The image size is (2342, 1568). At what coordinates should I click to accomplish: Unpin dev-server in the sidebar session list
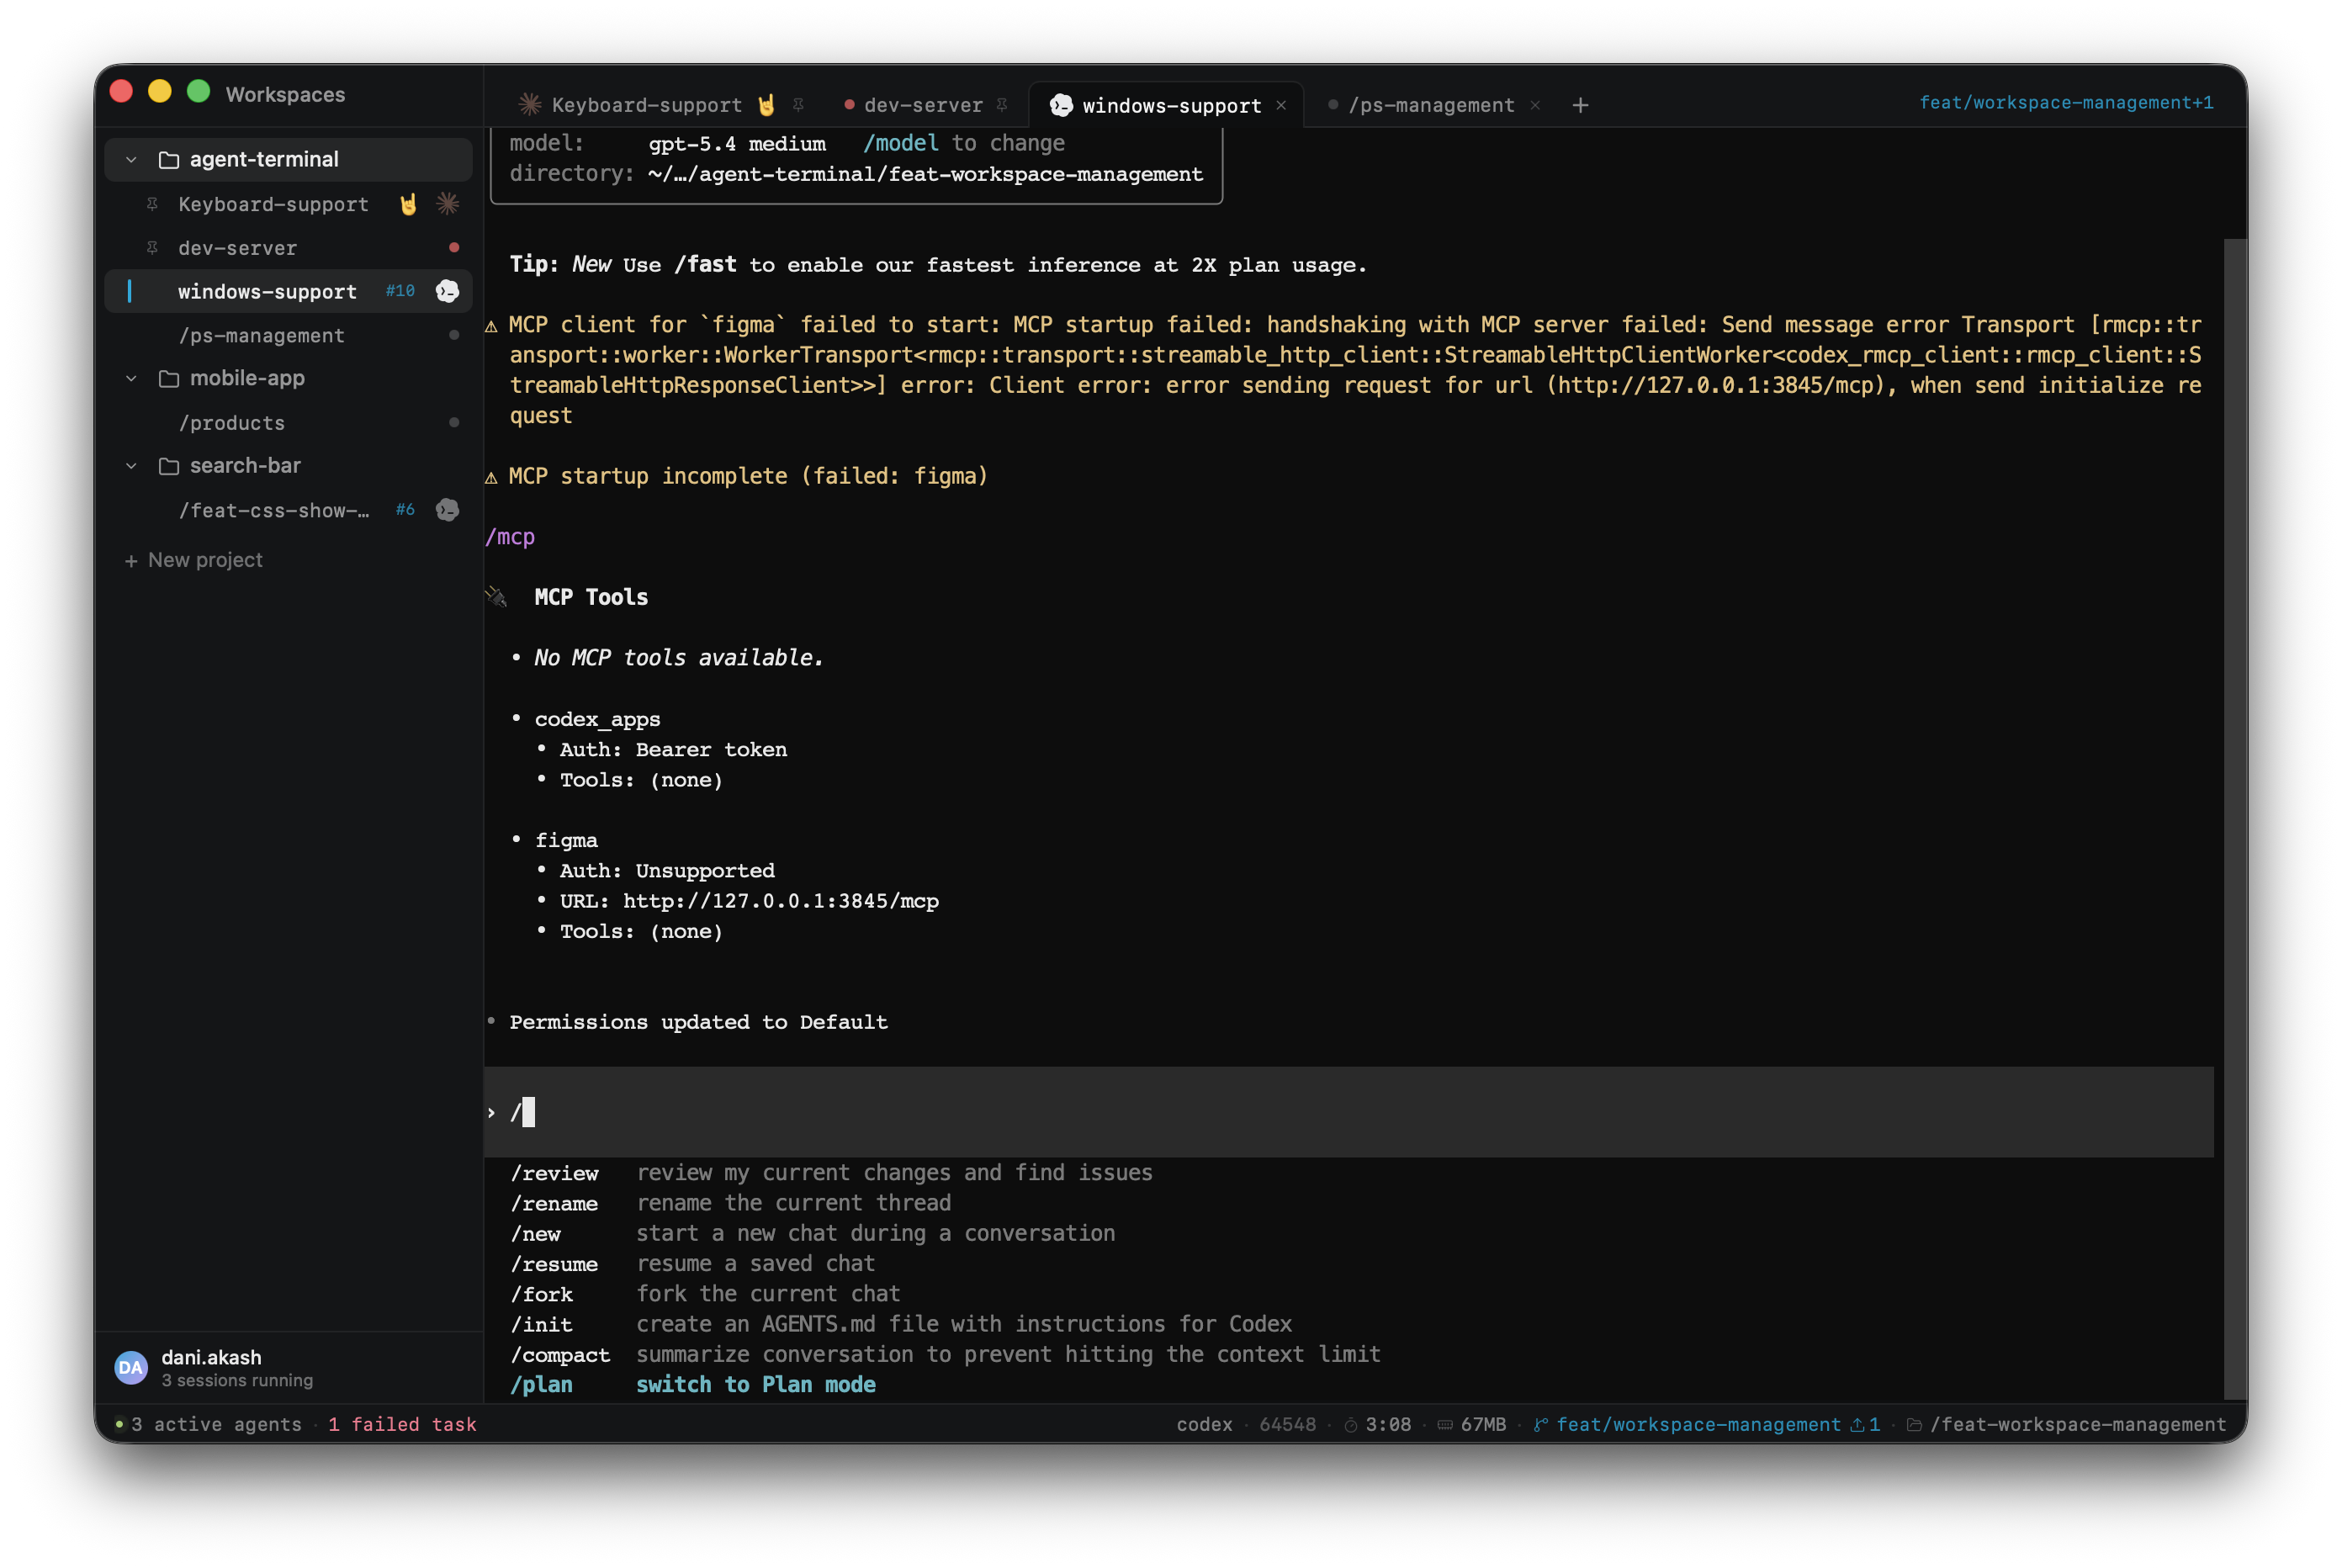coord(152,247)
